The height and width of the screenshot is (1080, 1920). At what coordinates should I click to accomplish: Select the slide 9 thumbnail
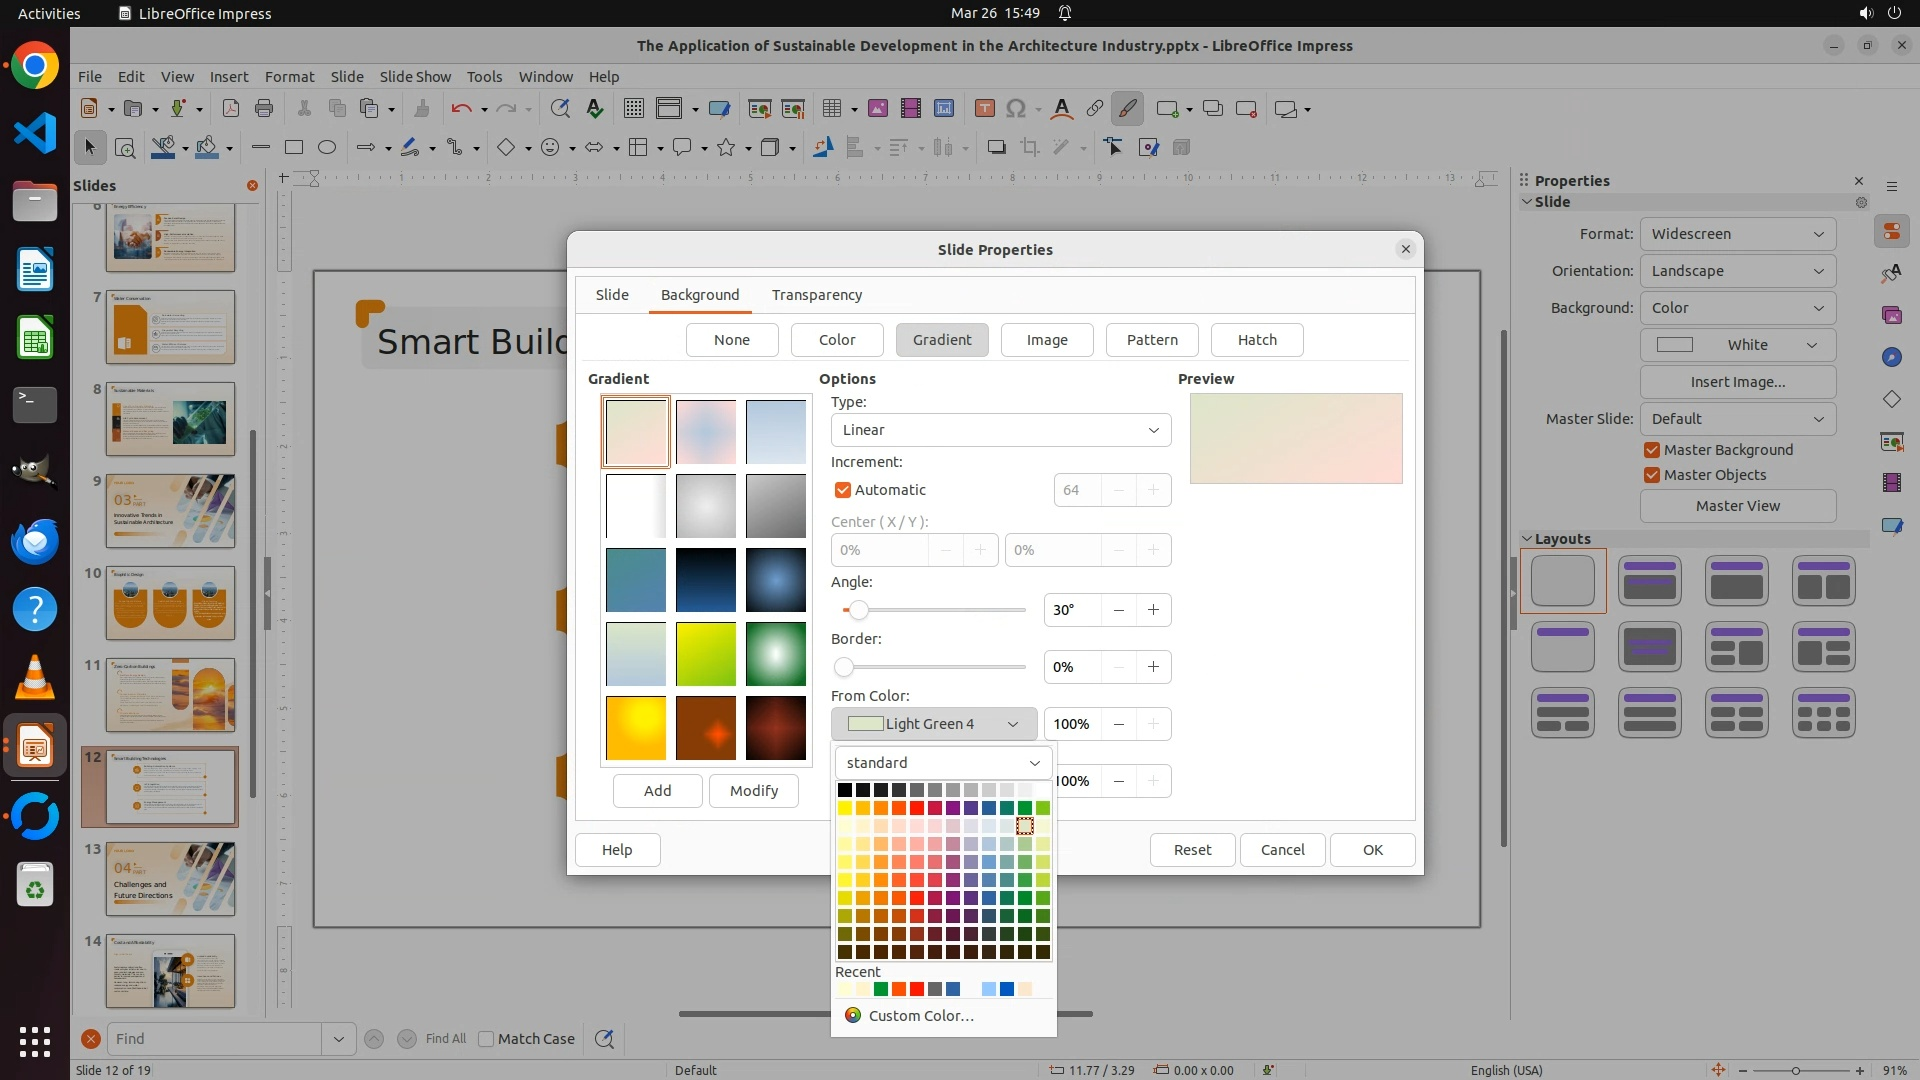point(170,511)
